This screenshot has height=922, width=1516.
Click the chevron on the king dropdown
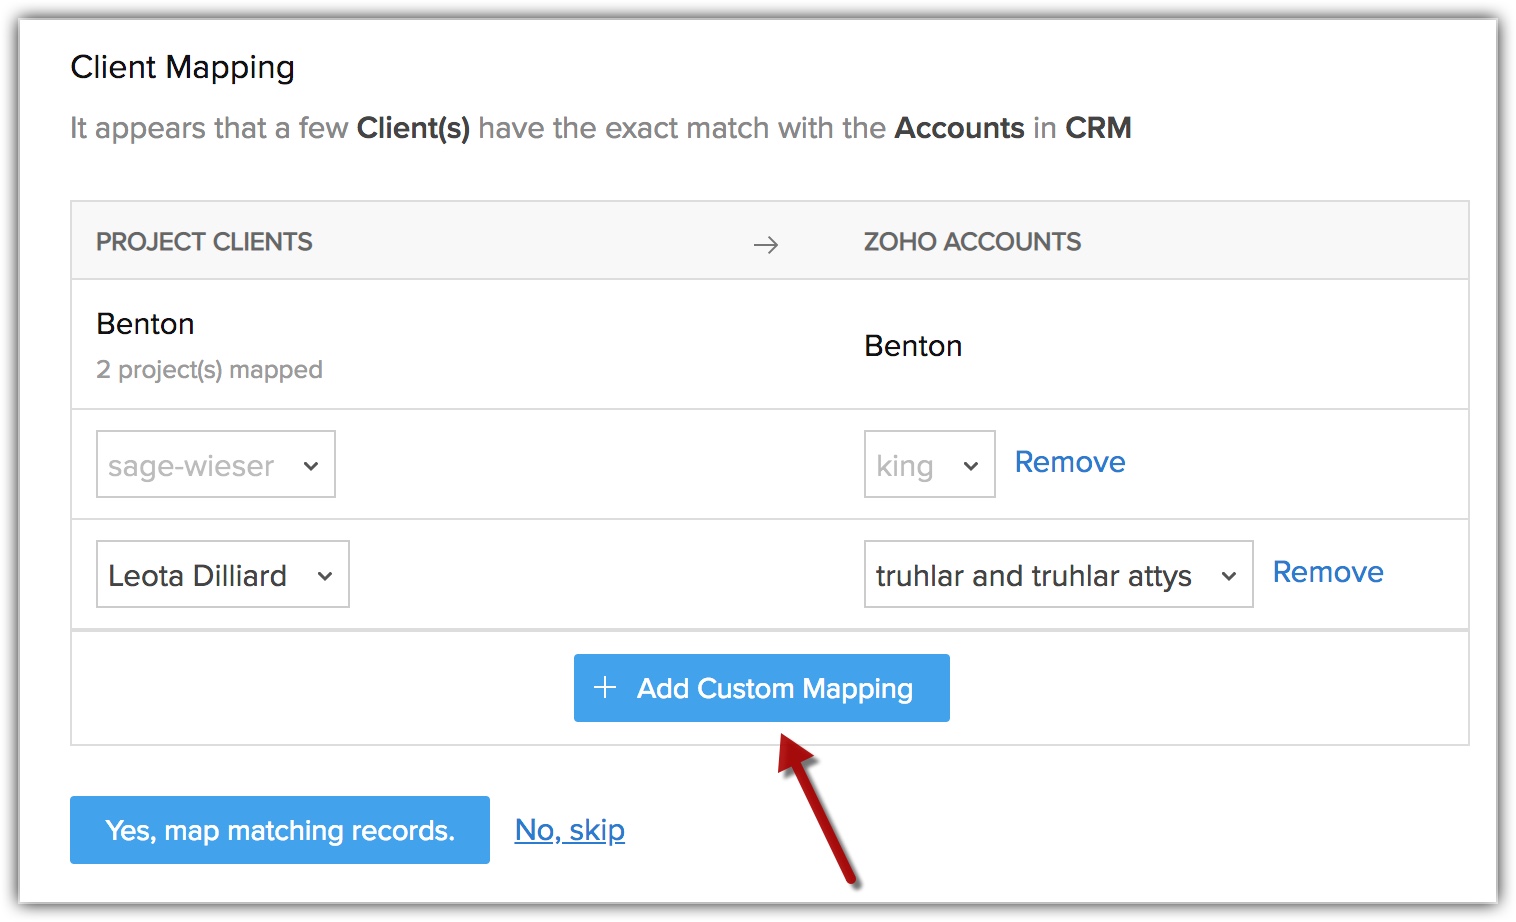click(x=970, y=466)
